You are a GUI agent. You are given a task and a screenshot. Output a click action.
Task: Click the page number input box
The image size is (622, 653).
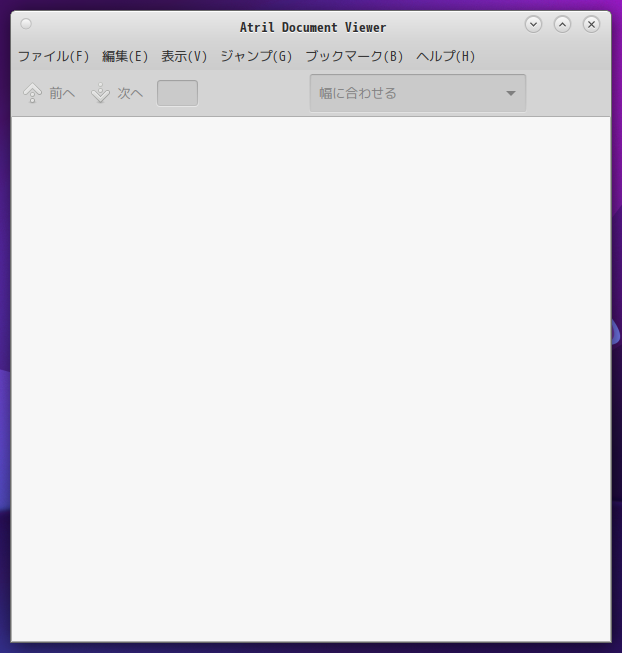click(x=177, y=93)
